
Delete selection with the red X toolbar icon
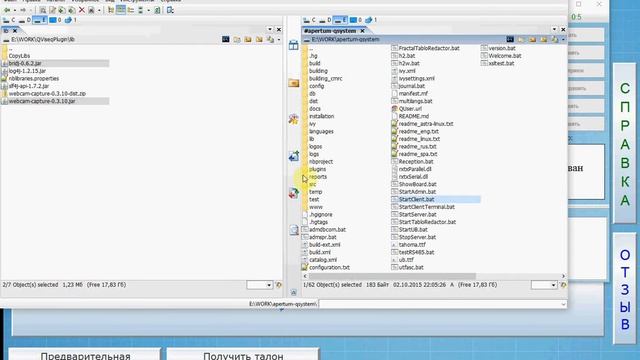82,10
